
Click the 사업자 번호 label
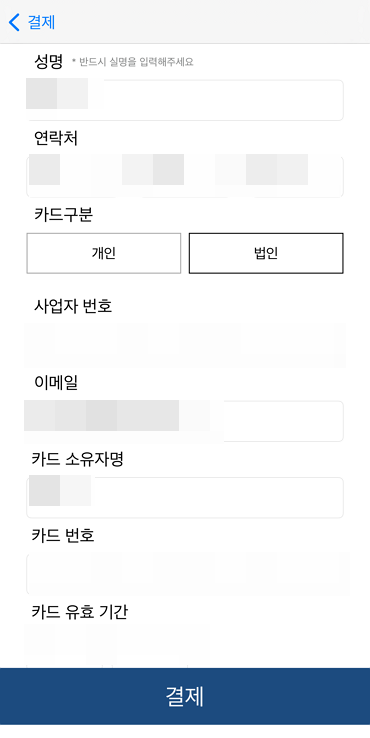coord(73,306)
